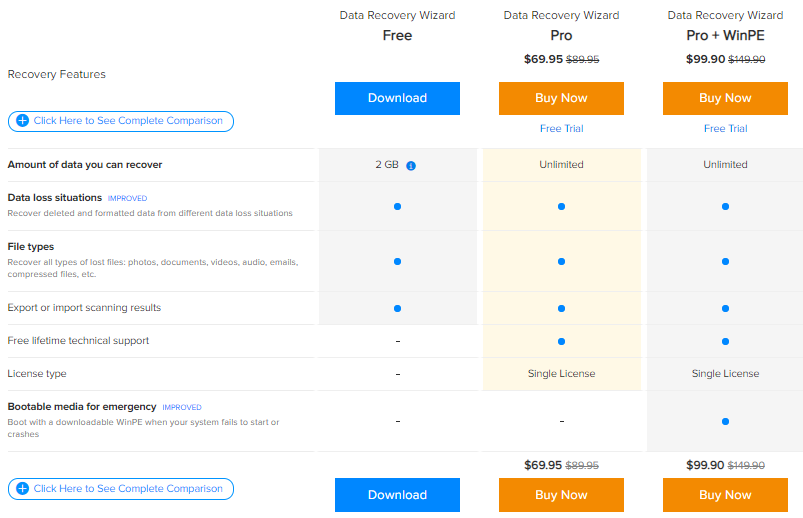Image resolution: width=803 pixels, height=518 pixels.
Task: Click bottom Buy Now under $99.90
Action: (725, 495)
